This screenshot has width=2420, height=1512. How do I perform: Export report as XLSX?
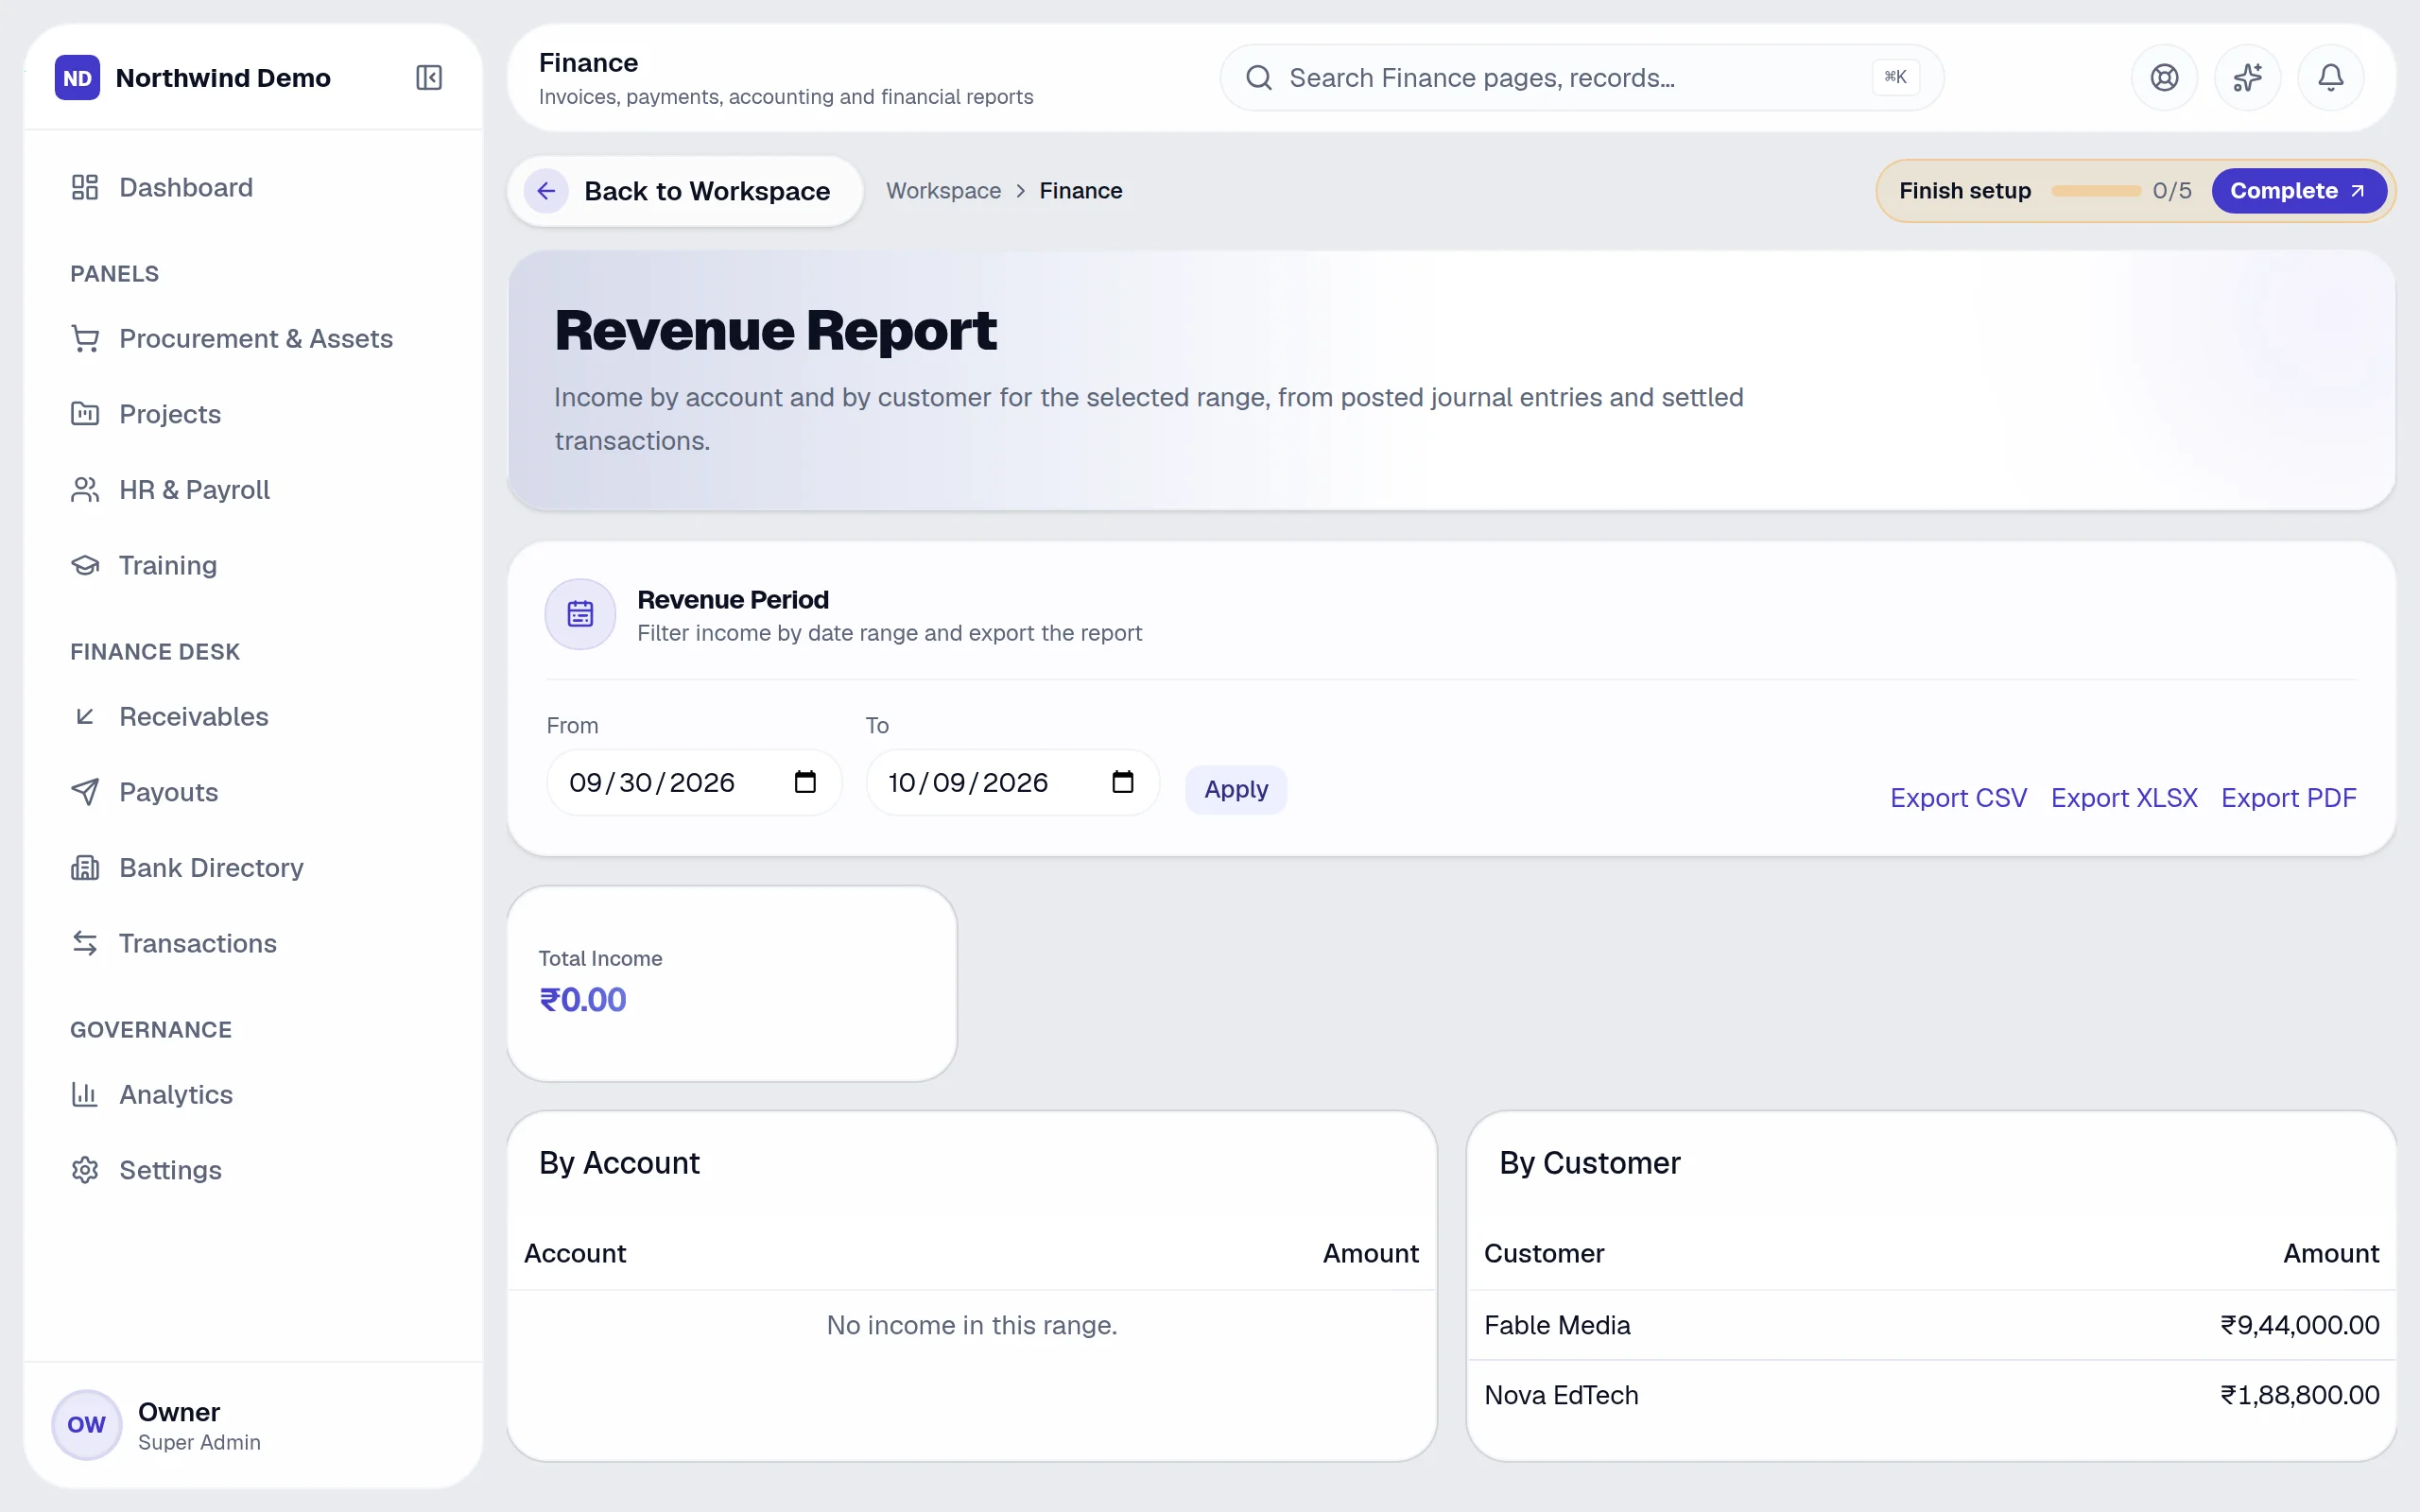click(2124, 798)
